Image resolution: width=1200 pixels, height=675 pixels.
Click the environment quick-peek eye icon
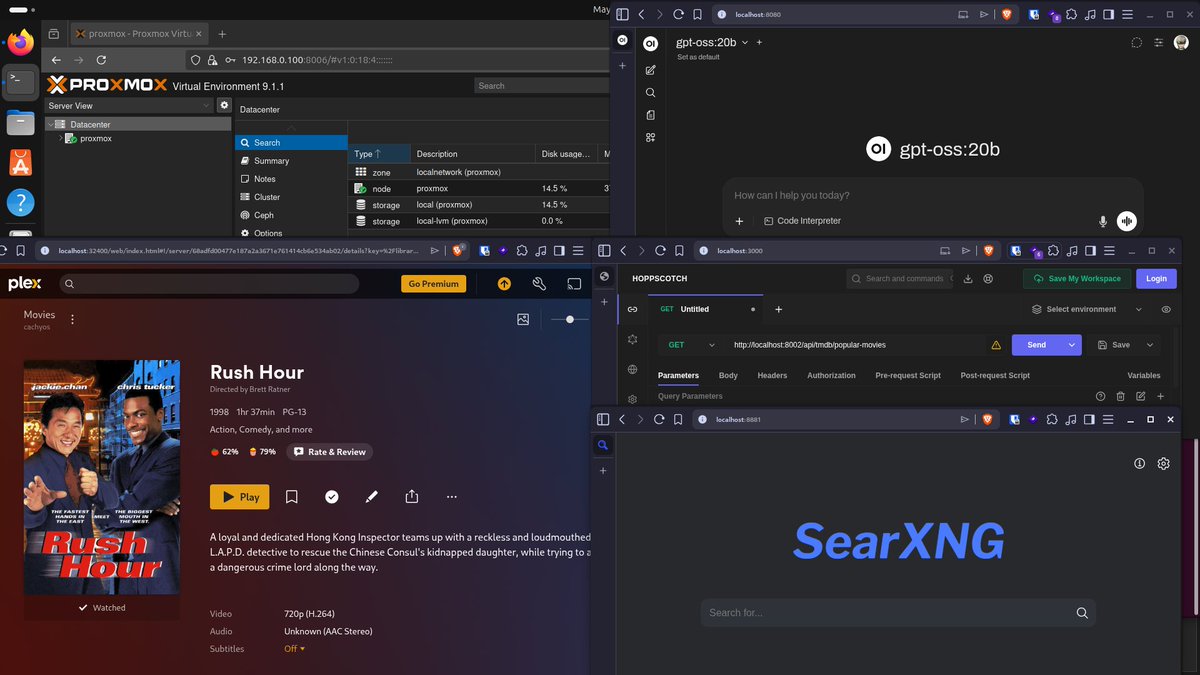(x=1166, y=310)
